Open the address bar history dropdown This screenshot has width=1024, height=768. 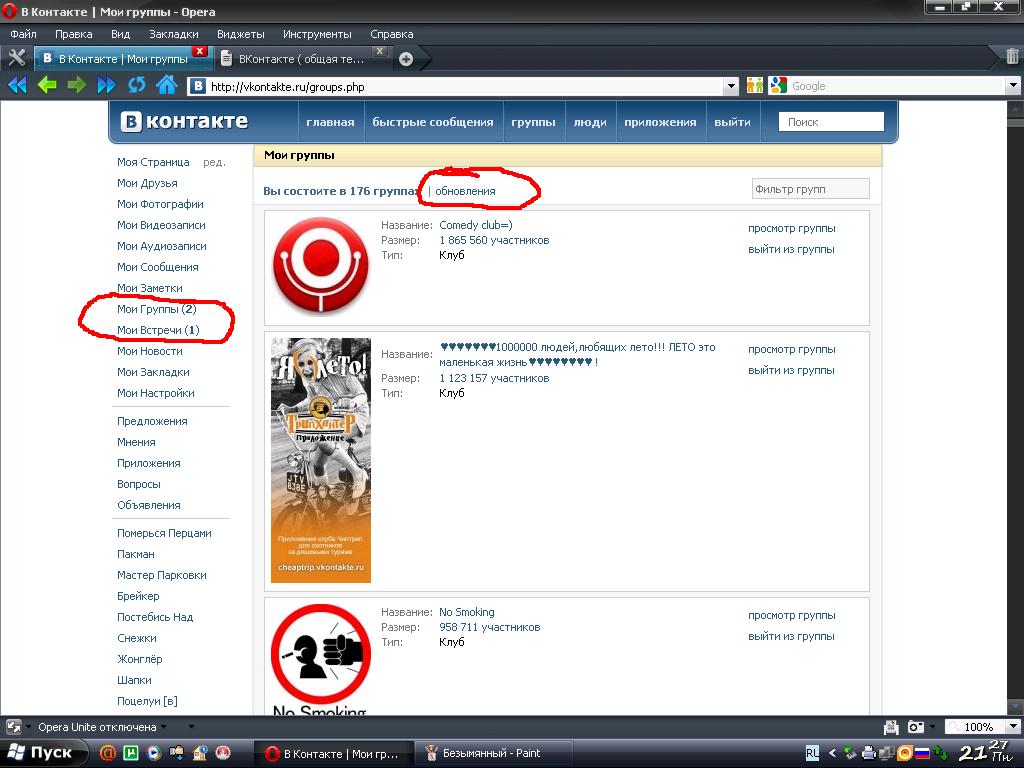pyautogui.click(x=731, y=86)
